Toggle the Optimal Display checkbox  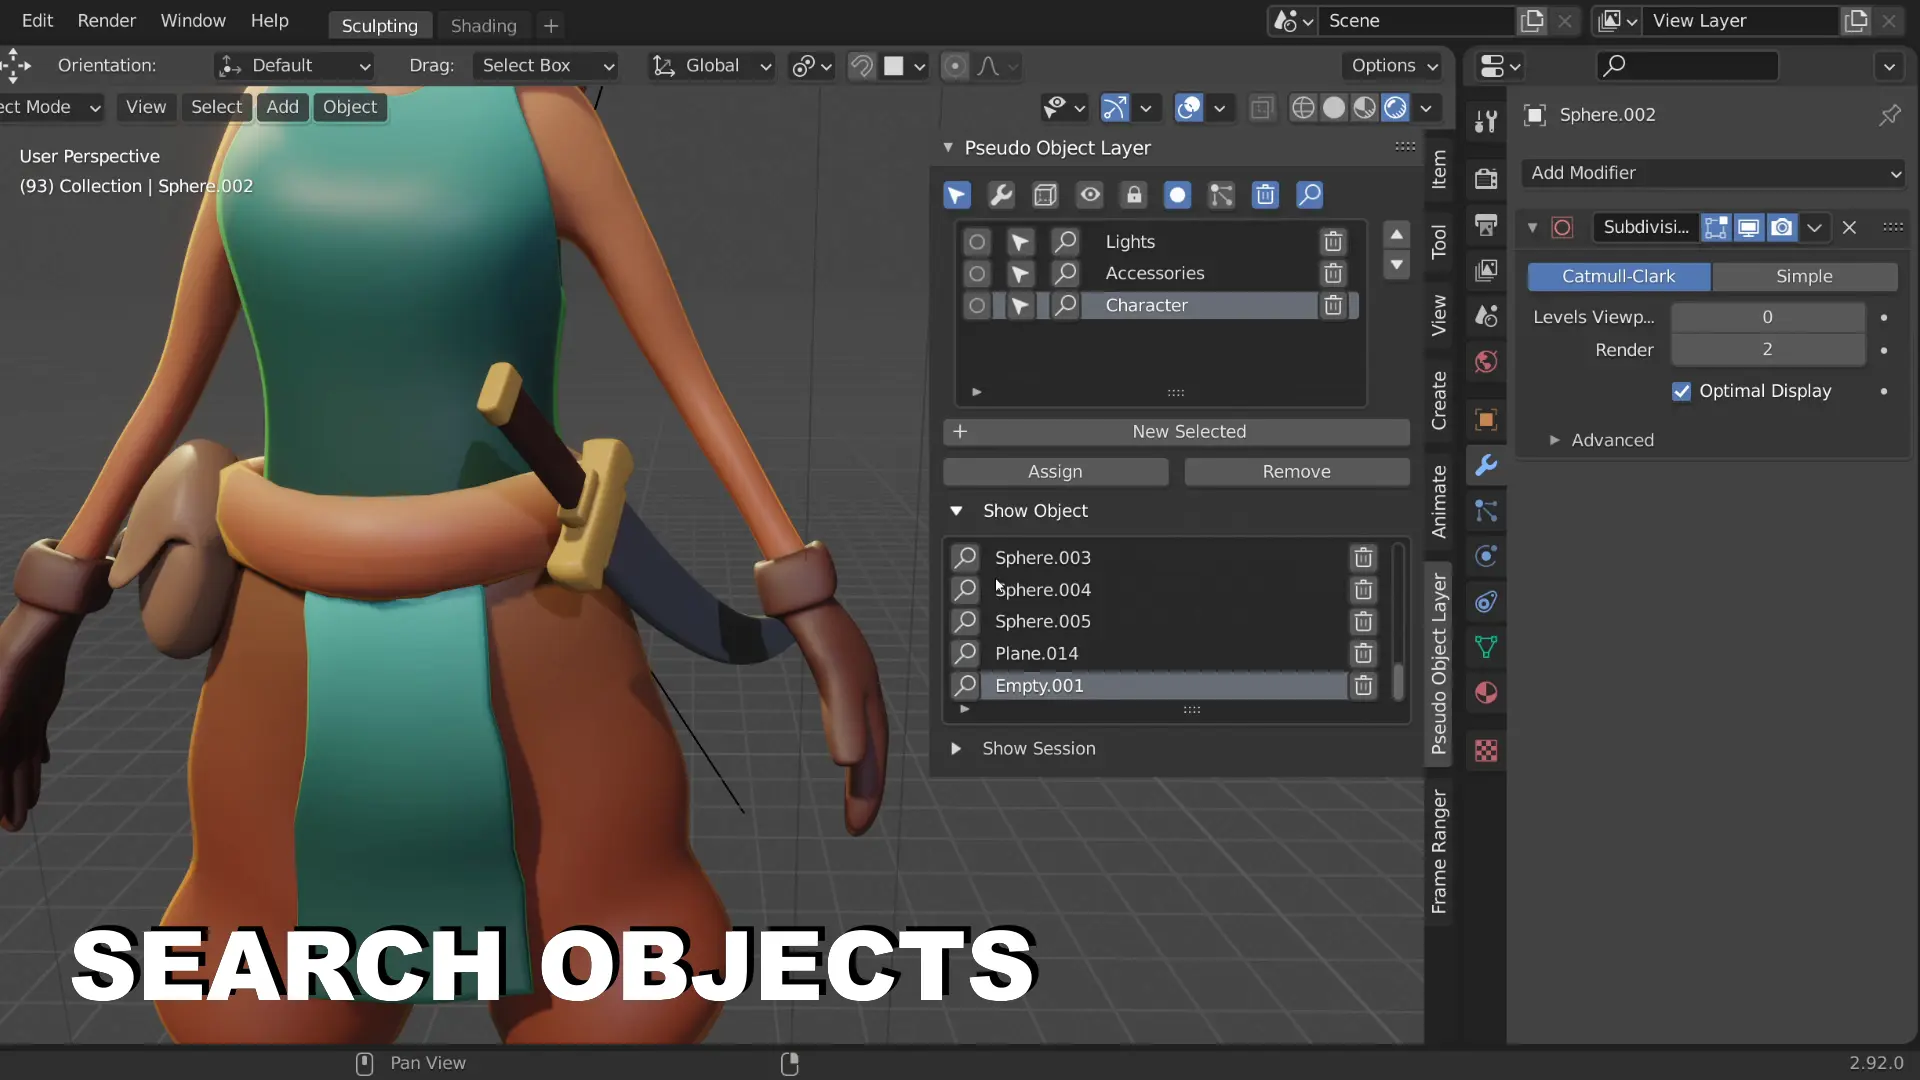click(1681, 391)
